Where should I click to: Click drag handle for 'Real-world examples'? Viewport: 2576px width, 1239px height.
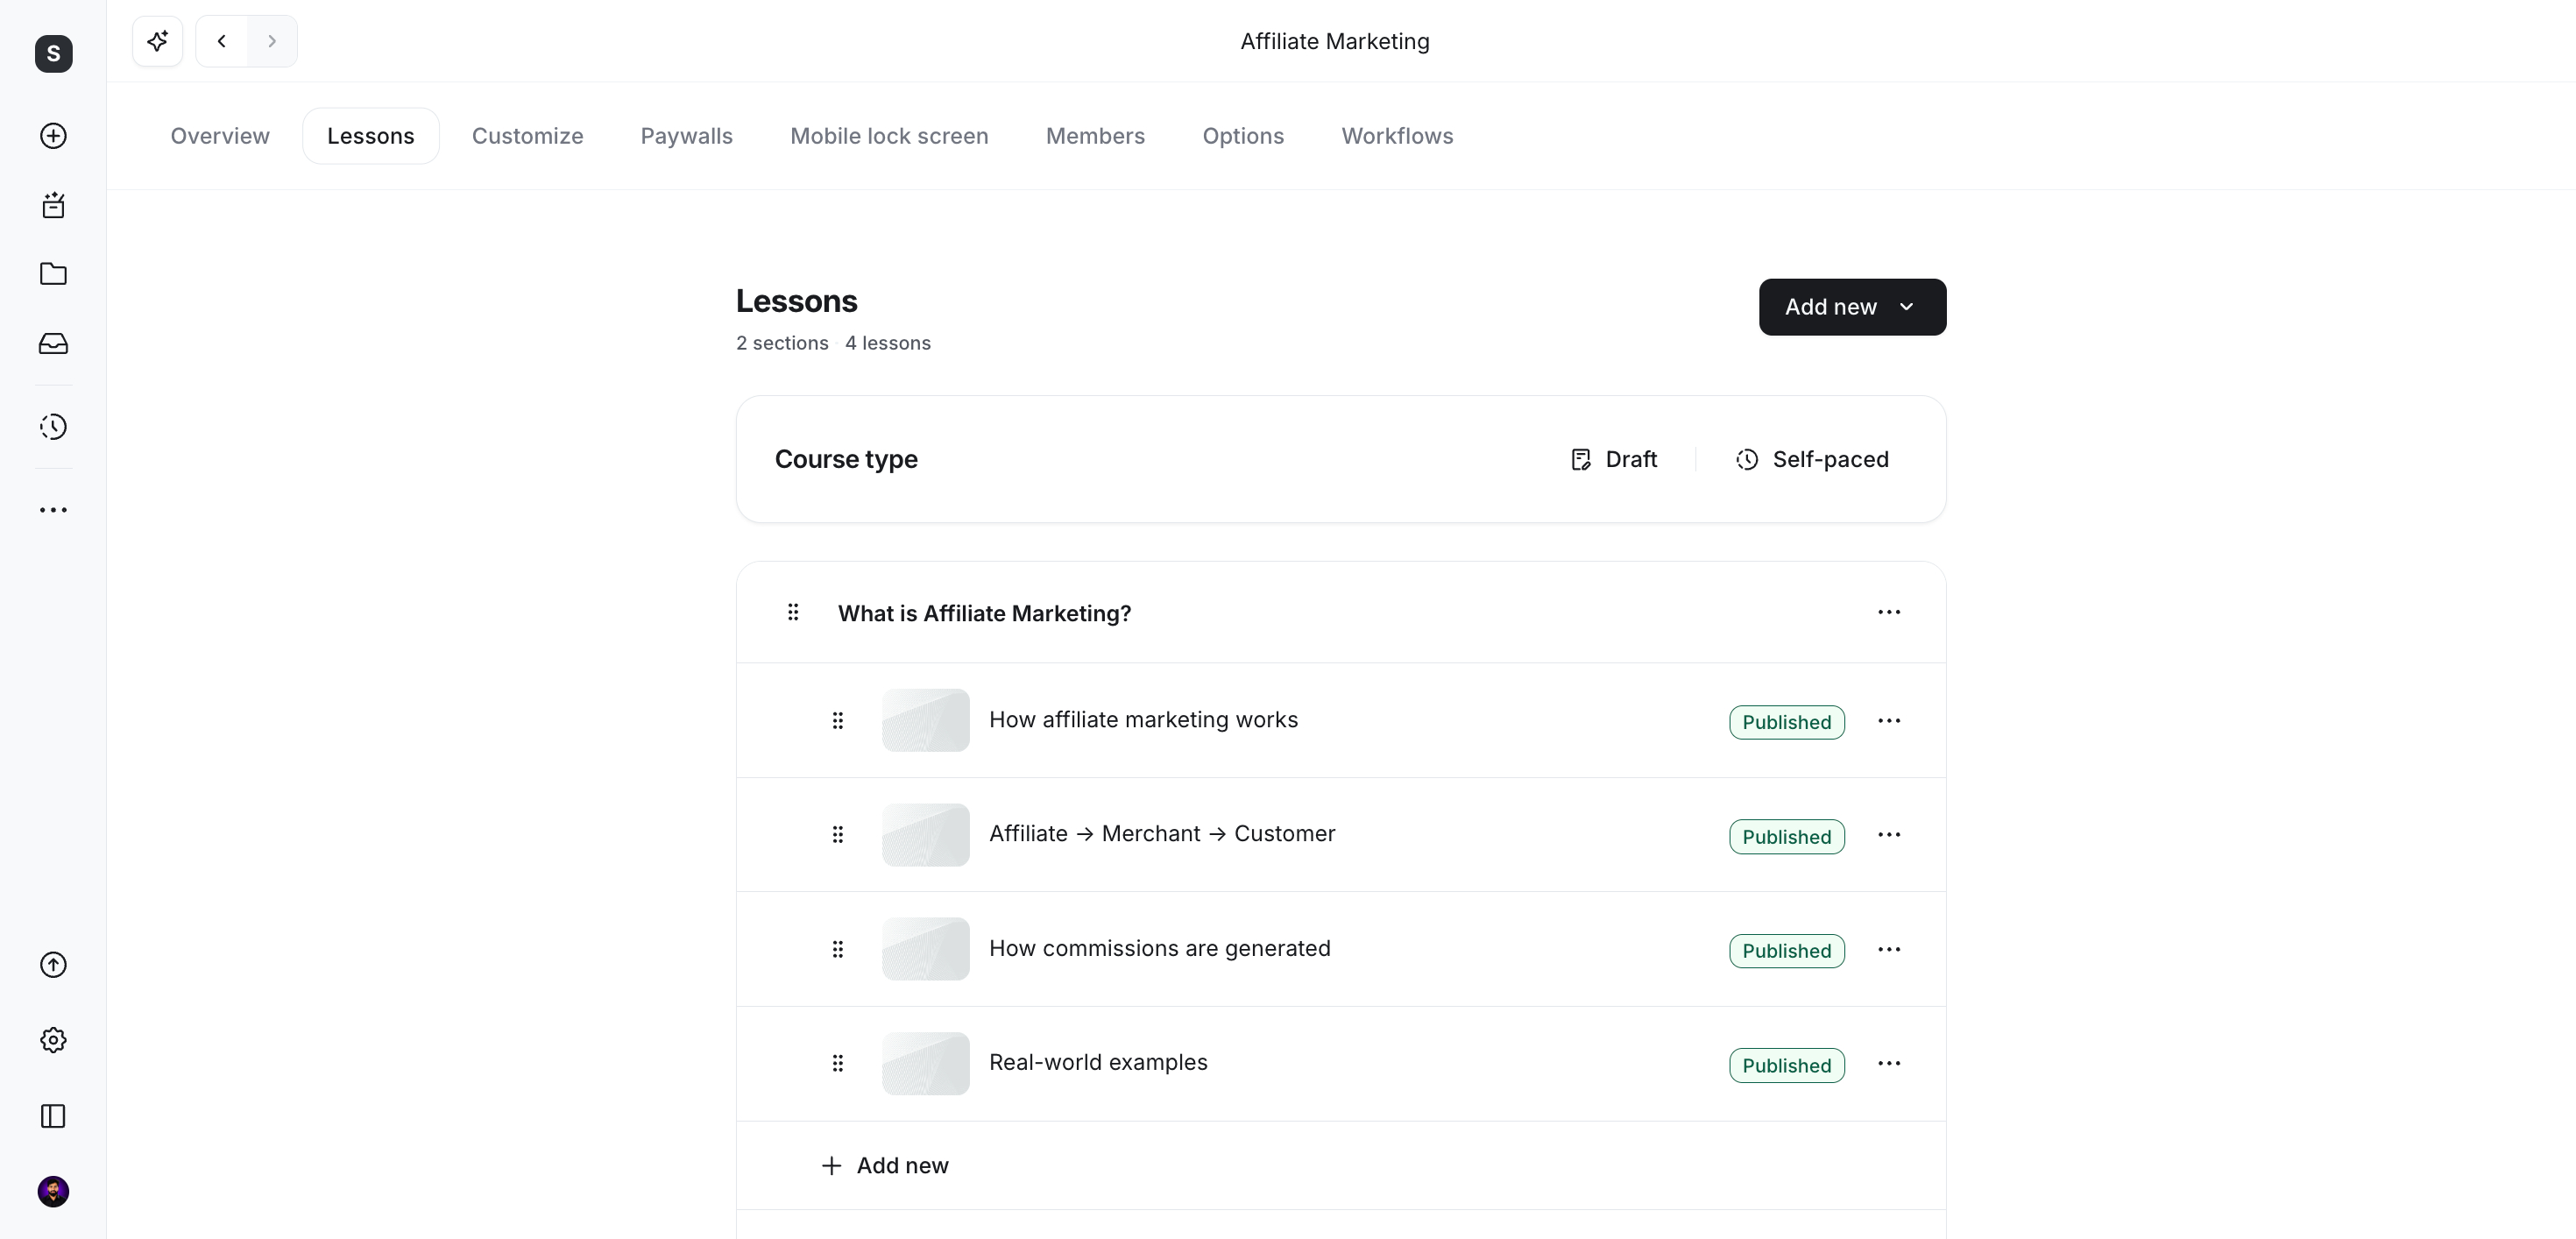point(838,1064)
